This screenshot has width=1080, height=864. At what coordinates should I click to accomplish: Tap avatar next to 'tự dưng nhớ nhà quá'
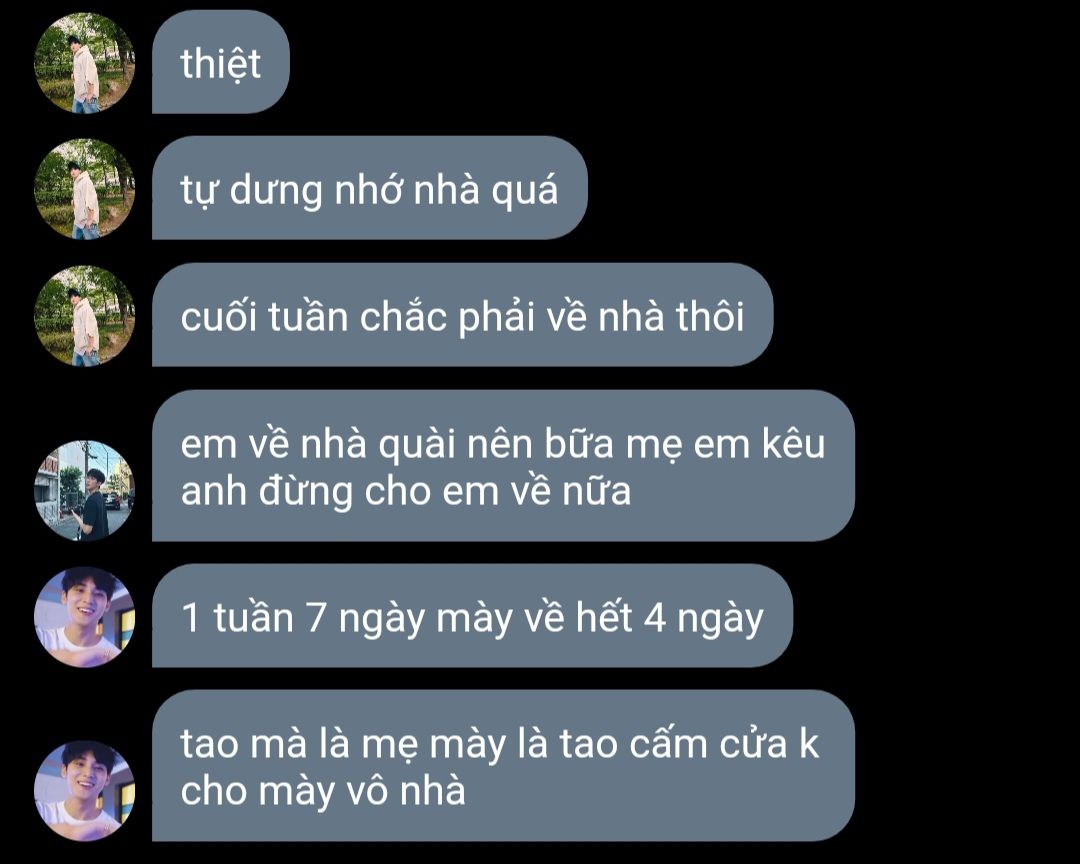pyautogui.click(x=85, y=189)
